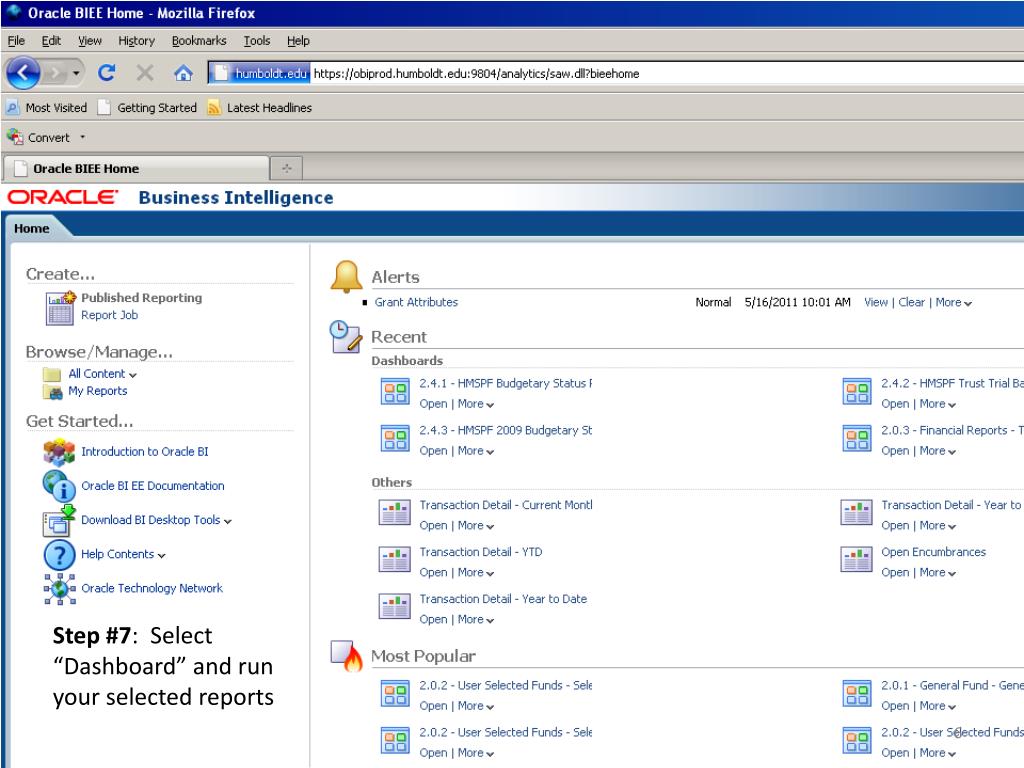Open the Oracle BI EE Documentation link

(x=153, y=486)
